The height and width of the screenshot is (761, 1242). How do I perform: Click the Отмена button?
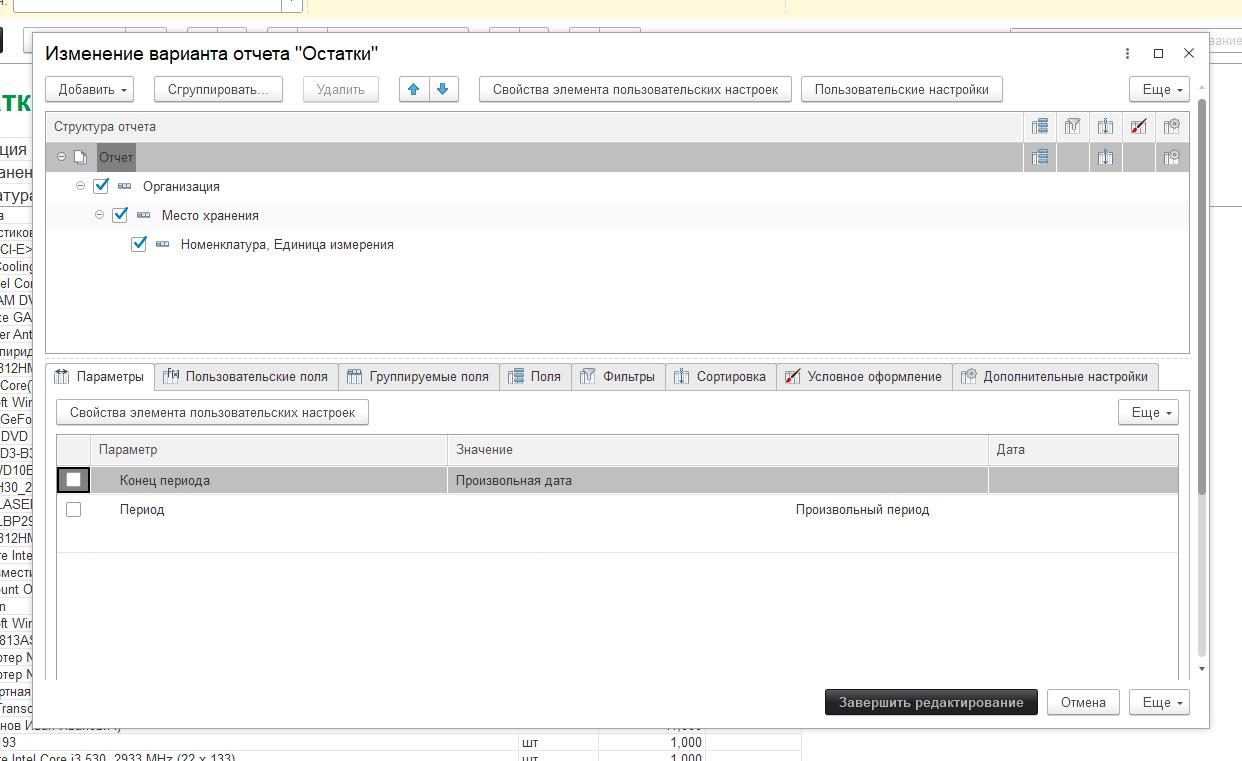(x=1083, y=702)
